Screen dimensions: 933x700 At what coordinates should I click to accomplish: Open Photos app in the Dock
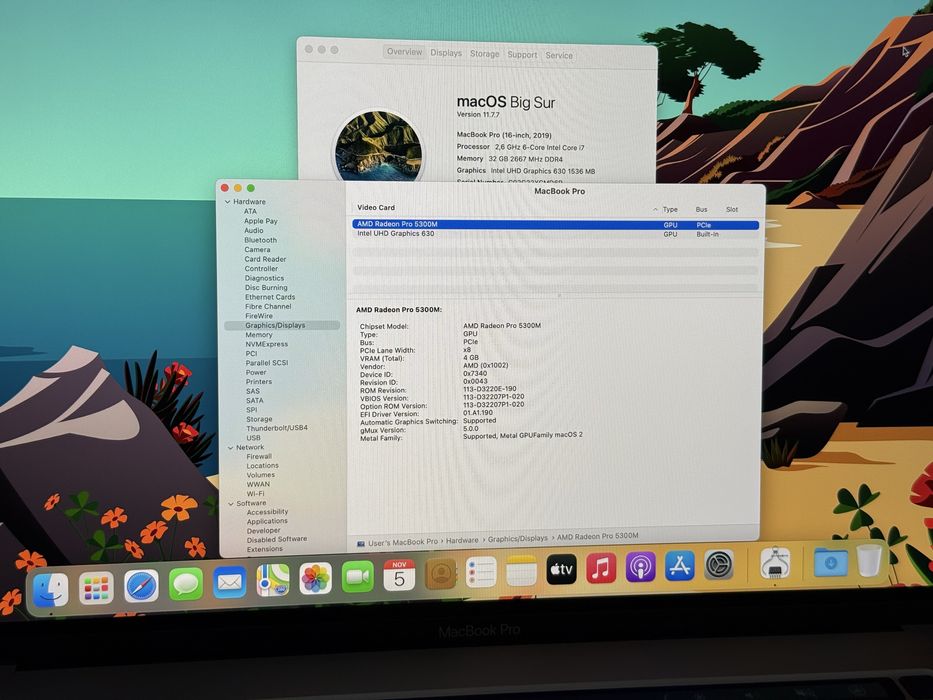pos(315,578)
